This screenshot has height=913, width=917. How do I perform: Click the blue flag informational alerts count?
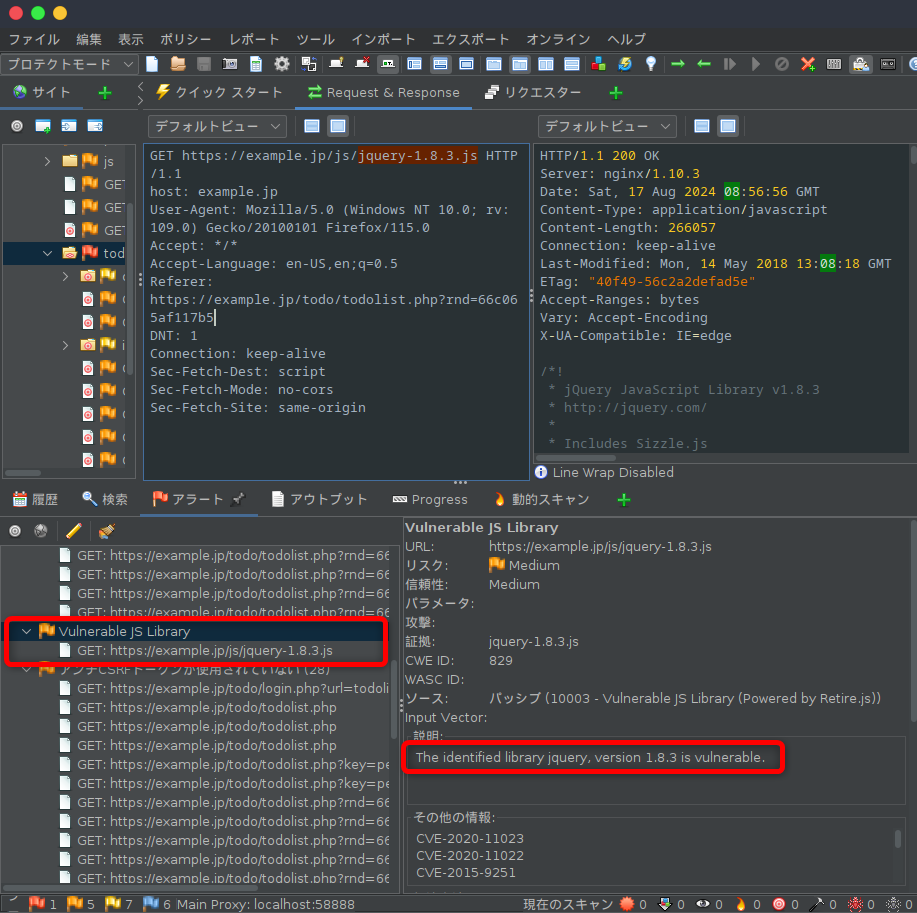[x=157, y=904]
